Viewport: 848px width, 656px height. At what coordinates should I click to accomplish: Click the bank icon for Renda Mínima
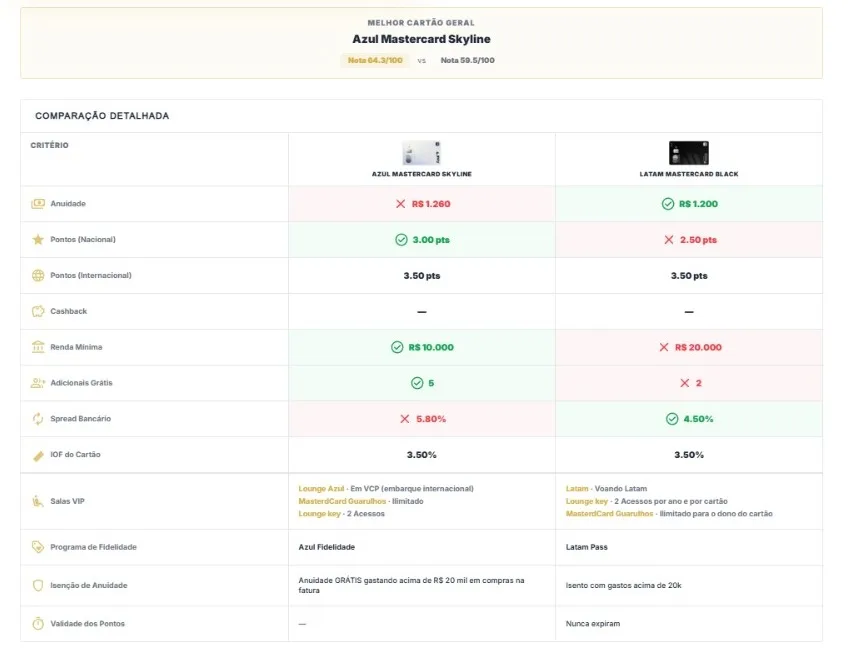[x=38, y=347]
